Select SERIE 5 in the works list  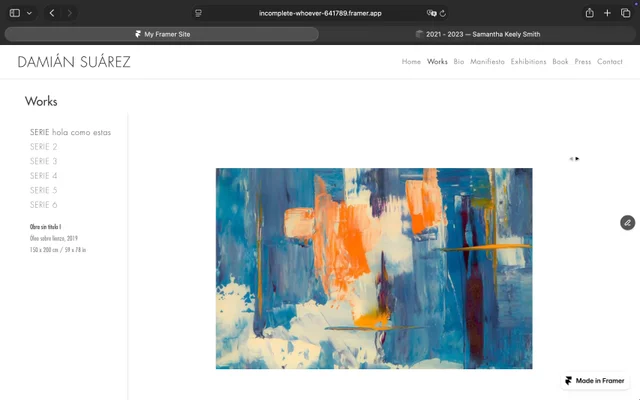pyautogui.click(x=44, y=190)
